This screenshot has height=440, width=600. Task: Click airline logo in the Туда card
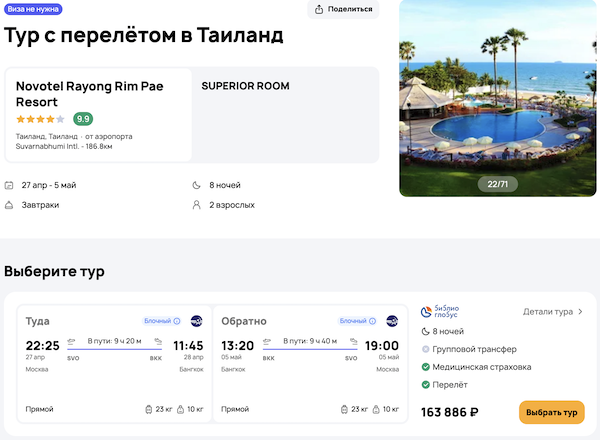(196, 321)
